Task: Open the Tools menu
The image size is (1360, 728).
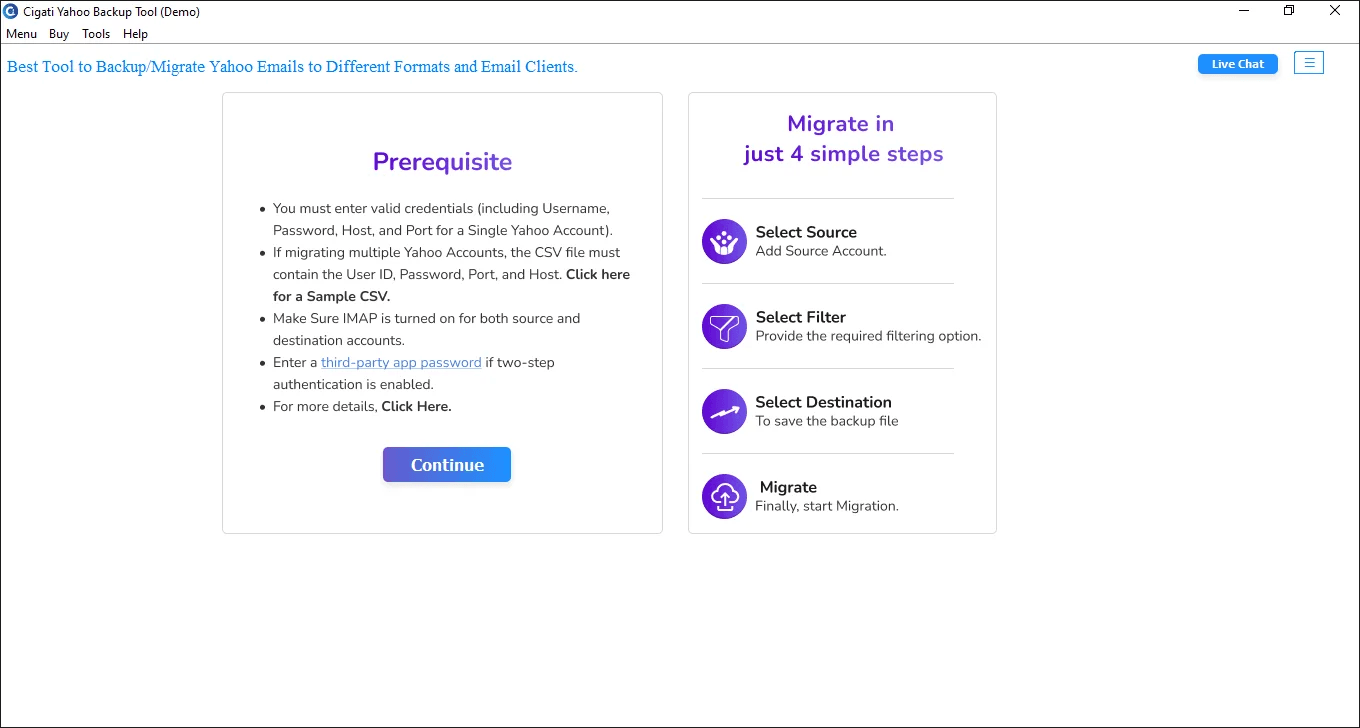Action: click(95, 33)
